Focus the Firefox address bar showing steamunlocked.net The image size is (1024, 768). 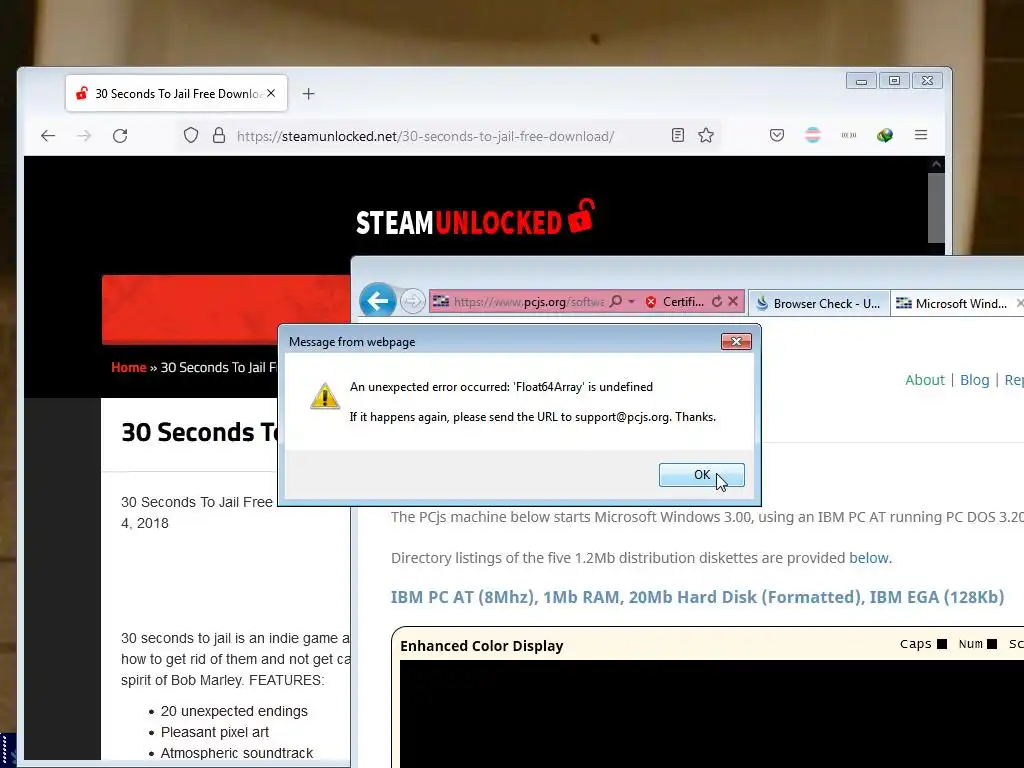pos(424,136)
